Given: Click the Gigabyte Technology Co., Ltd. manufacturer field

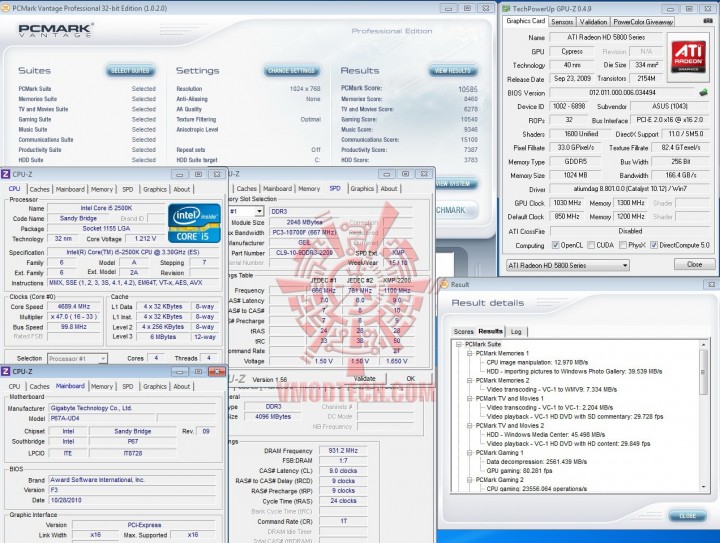Looking at the screenshot, I should 132,408.
